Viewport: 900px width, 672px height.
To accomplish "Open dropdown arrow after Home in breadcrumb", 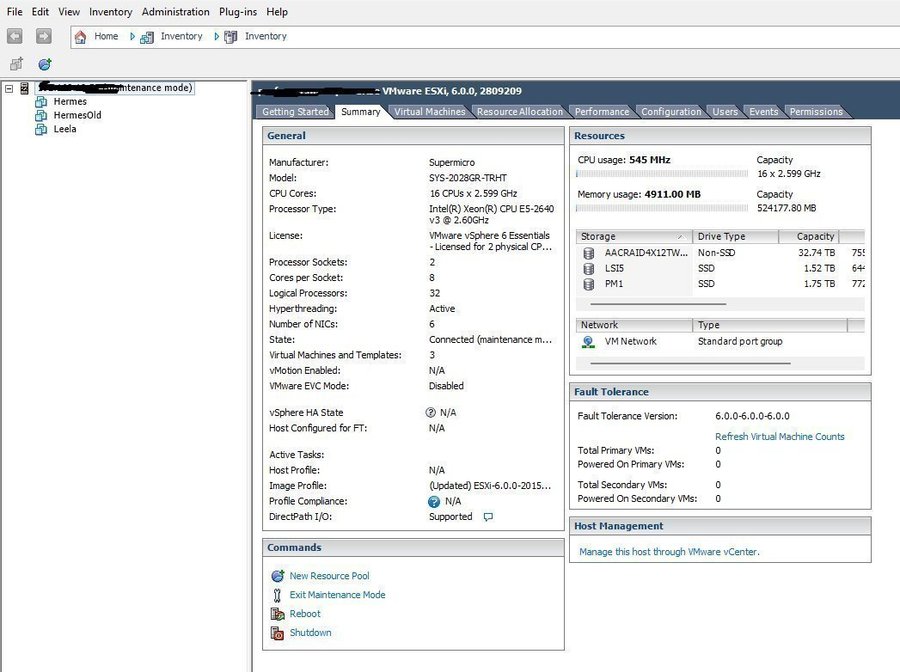I will pos(131,37).
